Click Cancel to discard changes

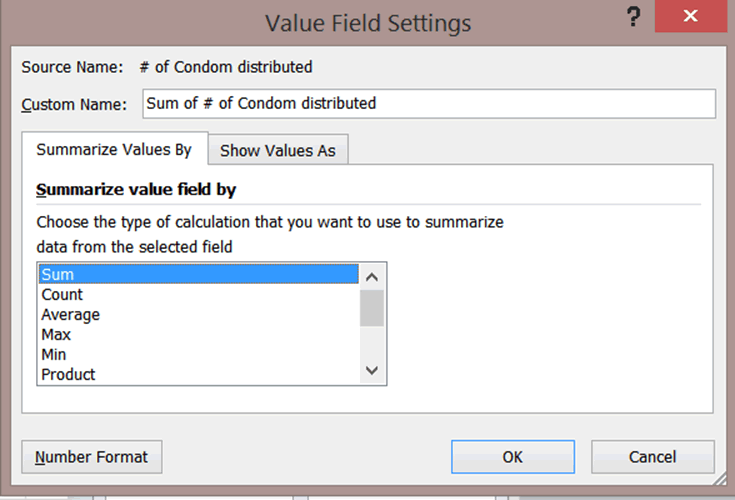click(x=652, y=457)
